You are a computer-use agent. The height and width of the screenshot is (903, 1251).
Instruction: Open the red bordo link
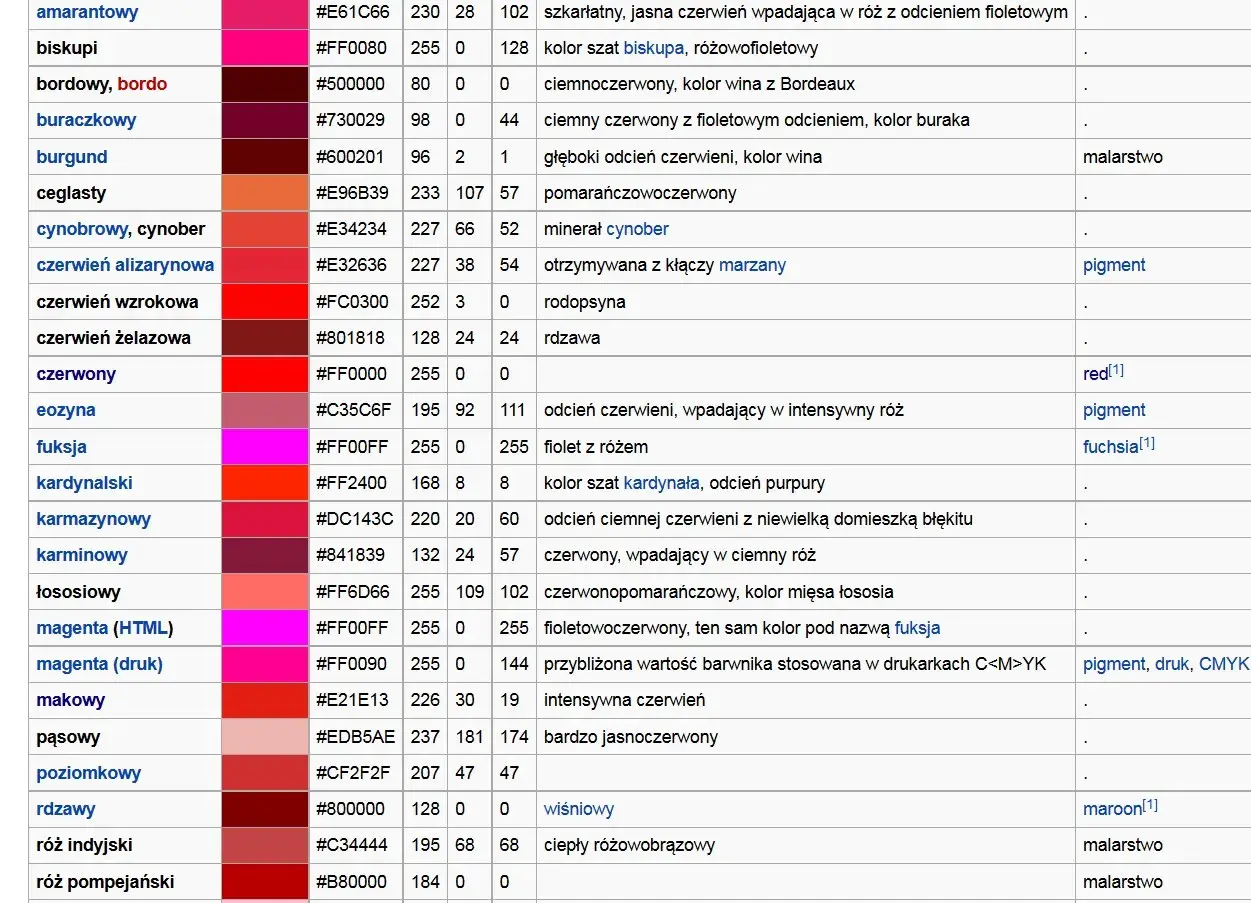click(142, 84)
